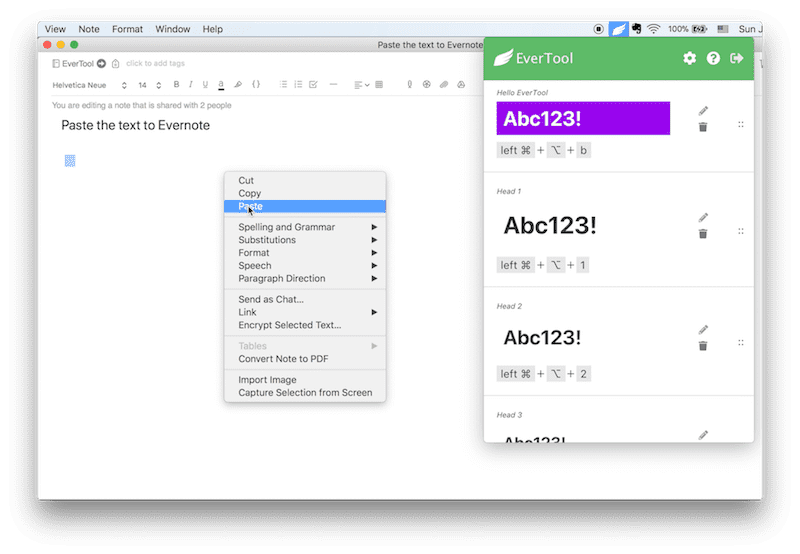Grab the Head 1 reorder handle
The height and width of the screenshot is (554, 800).
click(x=741, y=231)
